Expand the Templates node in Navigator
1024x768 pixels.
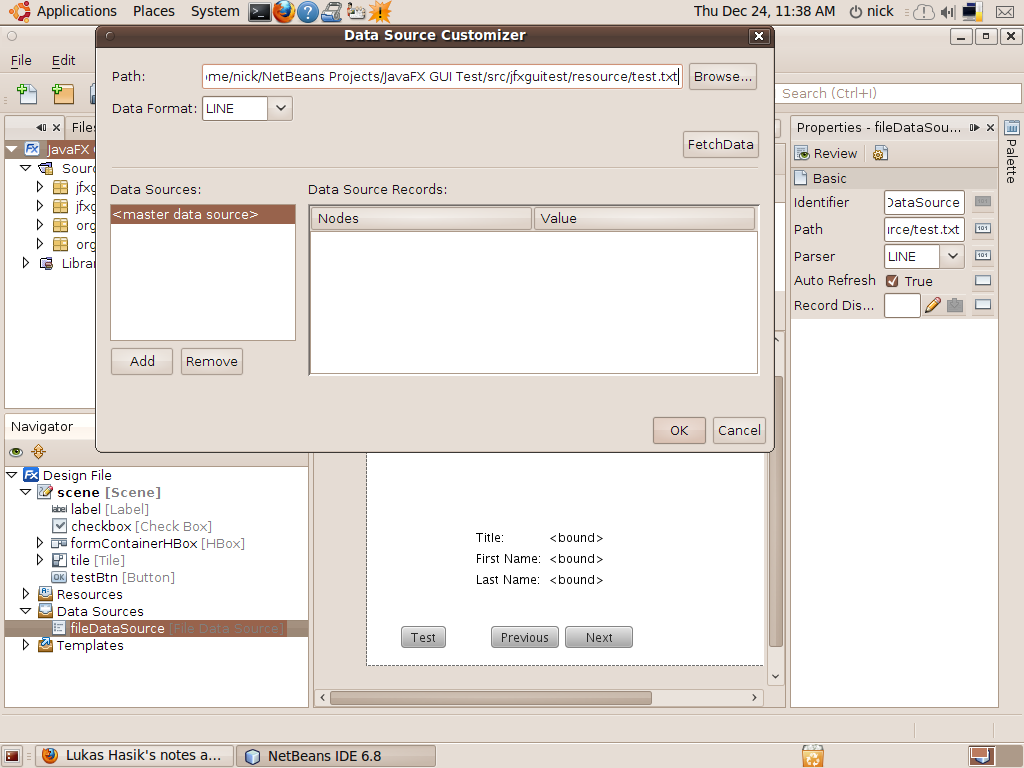click(25, 645)
